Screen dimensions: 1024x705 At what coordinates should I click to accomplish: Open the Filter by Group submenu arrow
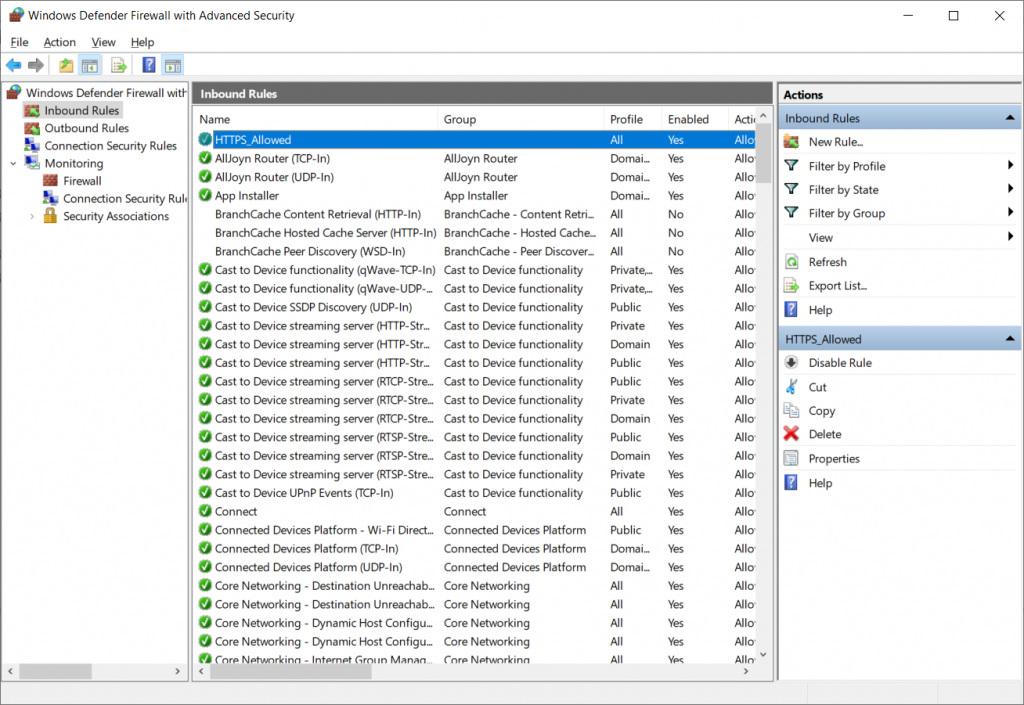click(x=1010, y=213)
